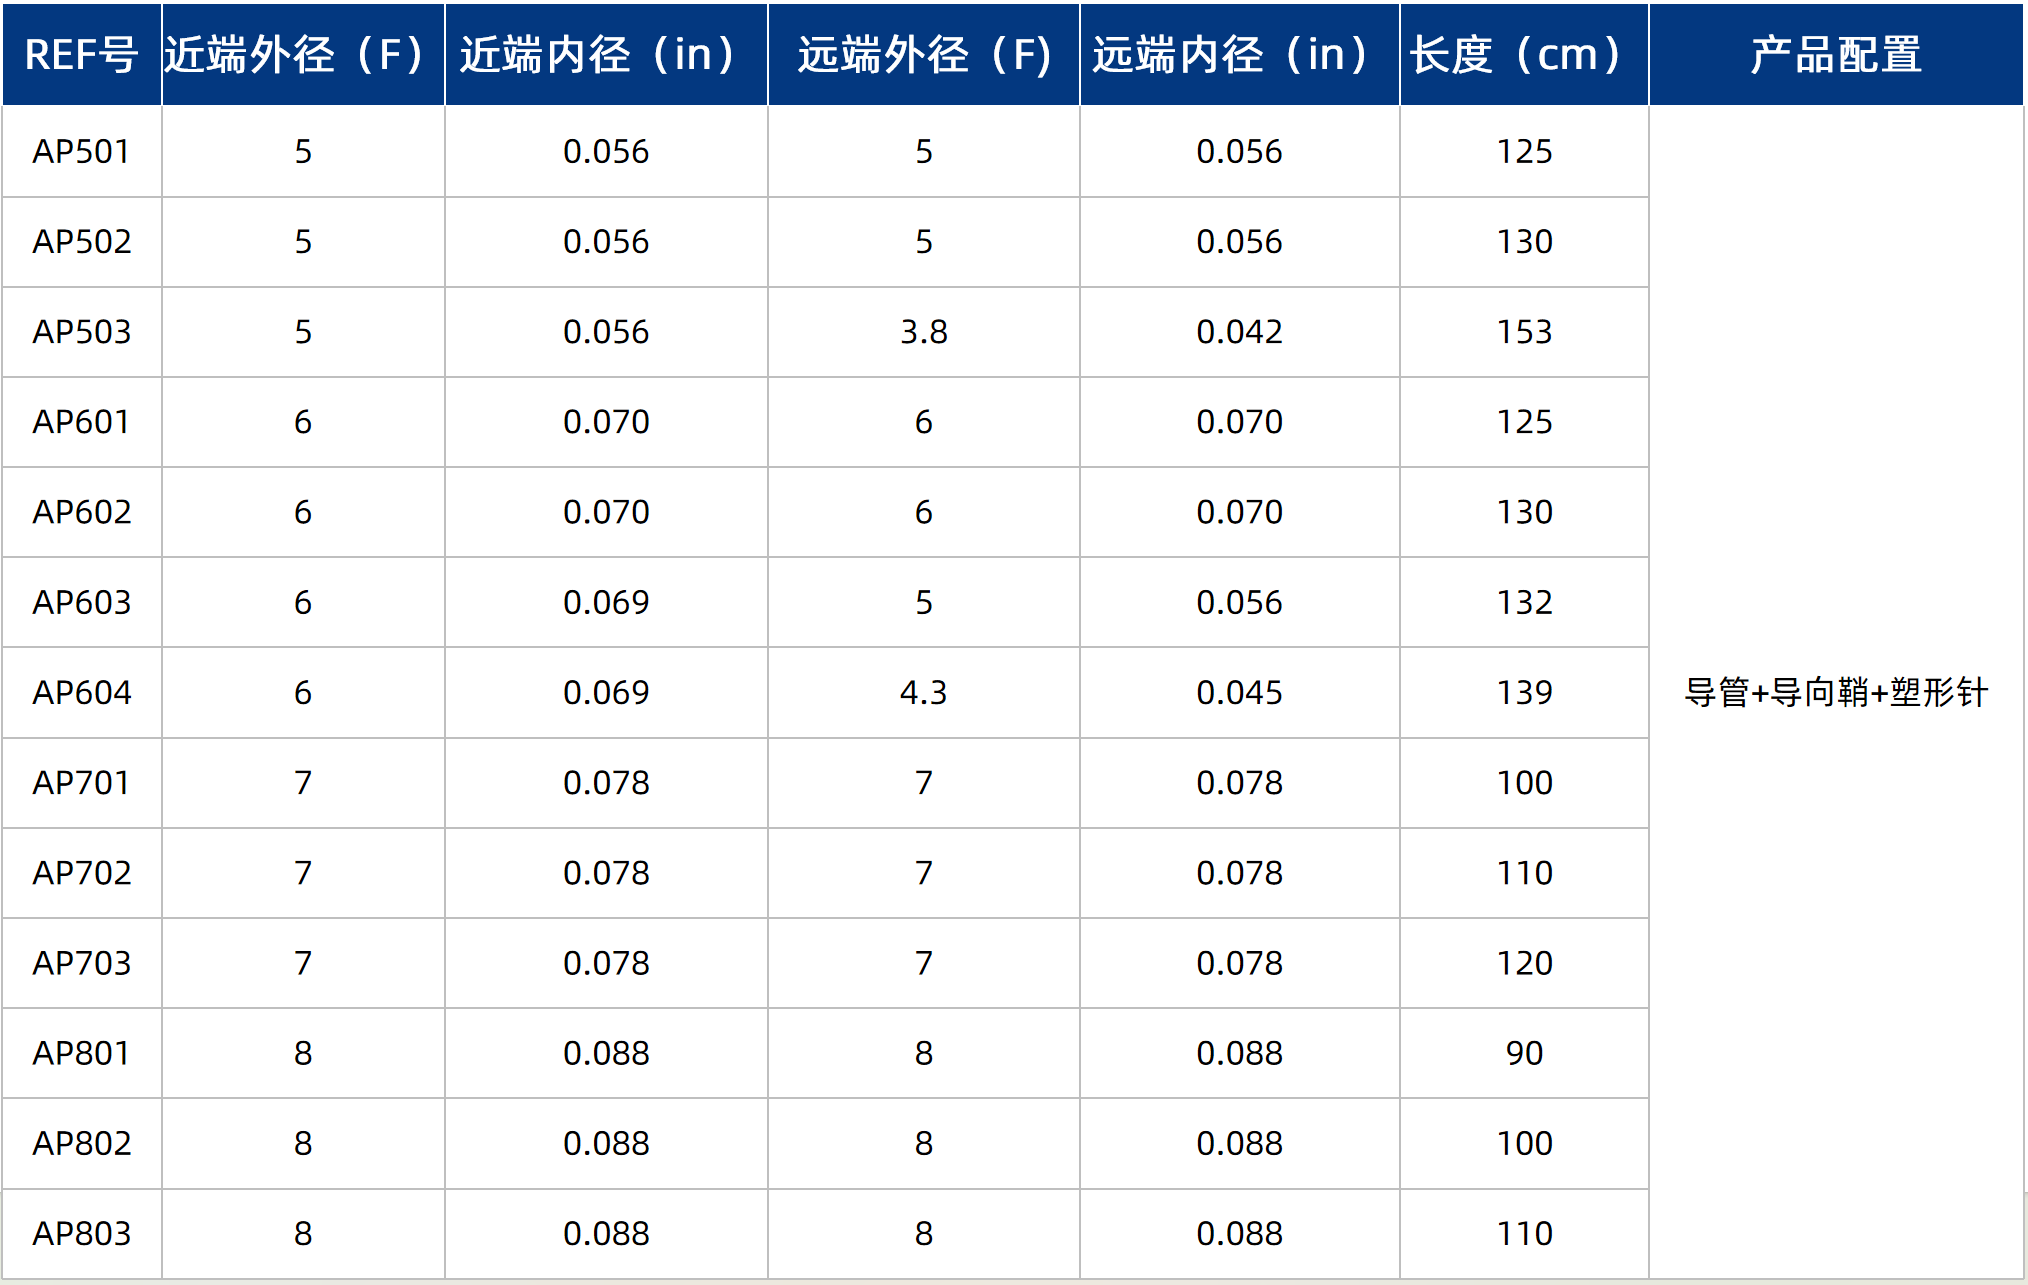2028x1285 pixels.
Task: Select the 90 length cell for AP801
Action: [x=1524, y=1053]
